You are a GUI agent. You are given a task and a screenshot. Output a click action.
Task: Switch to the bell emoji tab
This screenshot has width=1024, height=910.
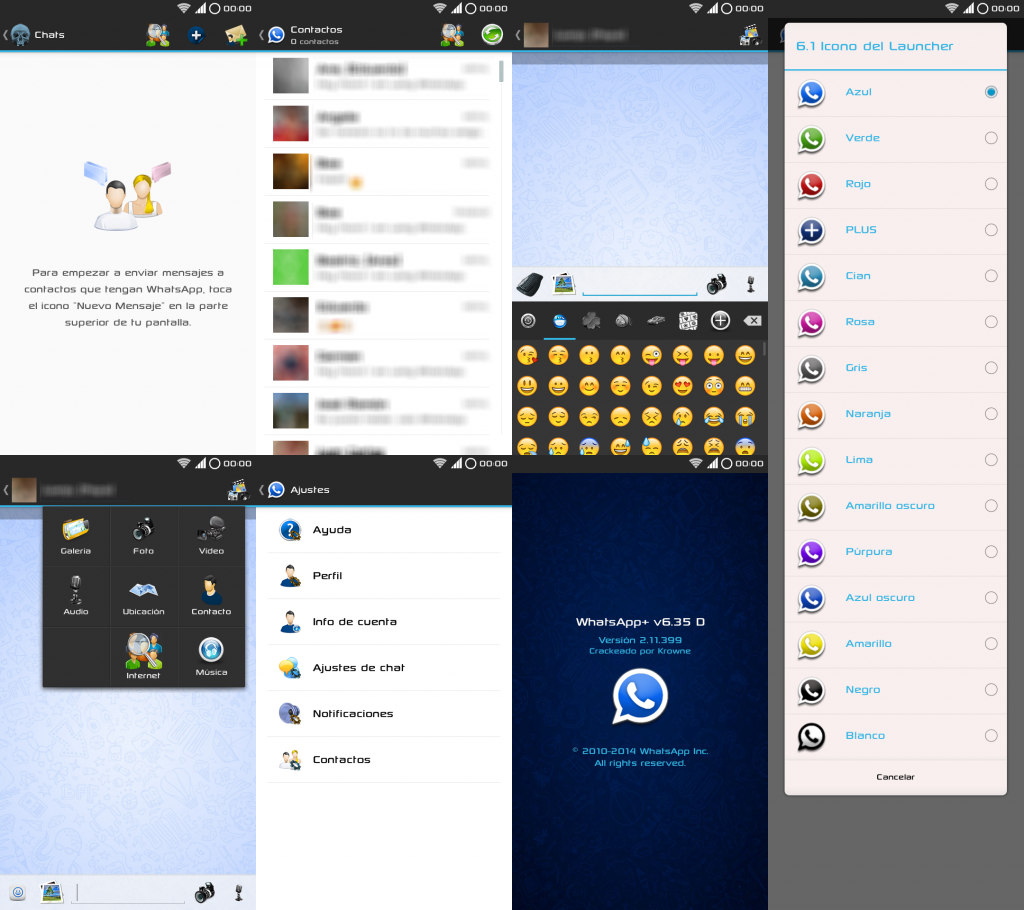[x=623, y=321]
